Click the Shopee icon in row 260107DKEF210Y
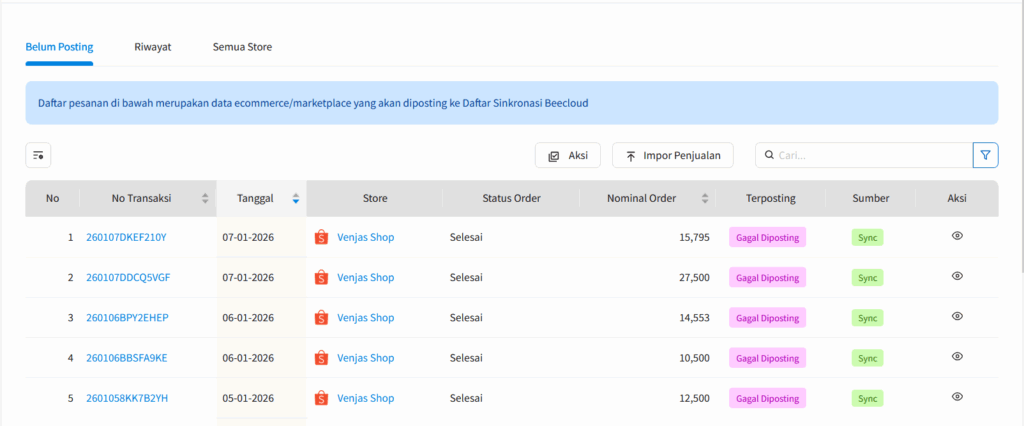The width and height of the screenshot is (1024, 426). pyautogui.click(x=321, y=237)
